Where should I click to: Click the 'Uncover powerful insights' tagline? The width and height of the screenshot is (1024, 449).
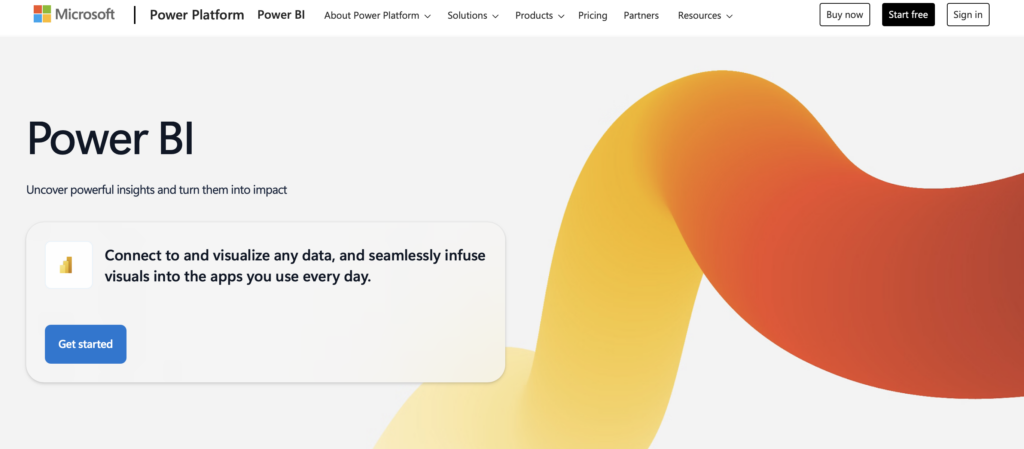[157, 189]
